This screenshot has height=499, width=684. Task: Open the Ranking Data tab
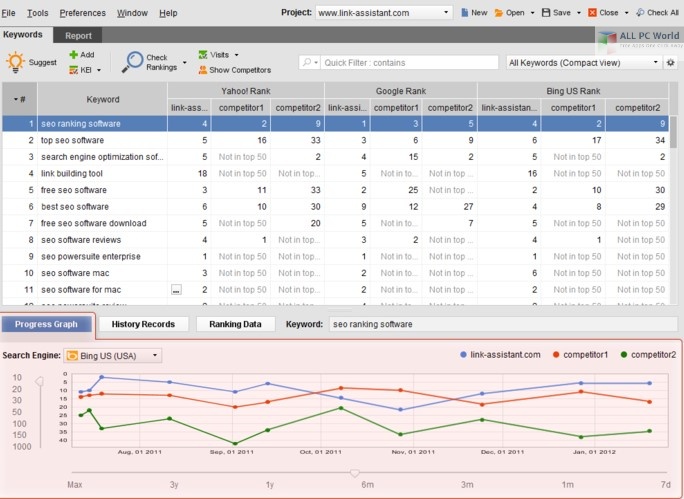click(x=235, y=324)
